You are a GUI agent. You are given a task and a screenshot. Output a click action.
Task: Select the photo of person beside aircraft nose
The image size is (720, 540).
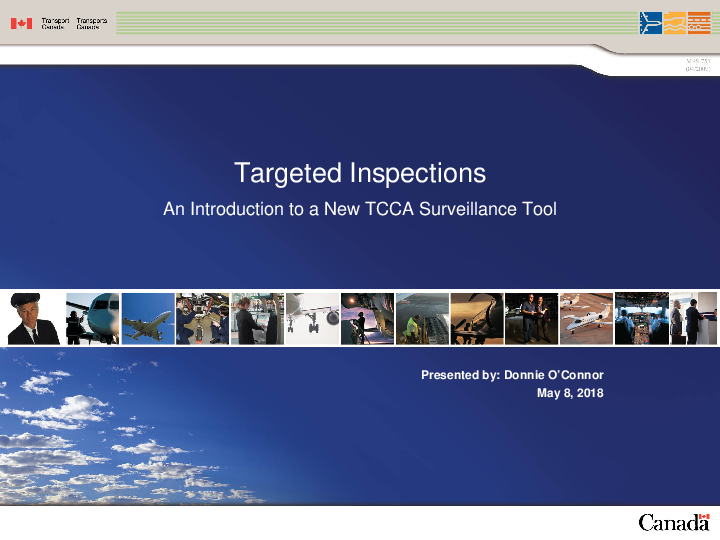pos(92,319)
